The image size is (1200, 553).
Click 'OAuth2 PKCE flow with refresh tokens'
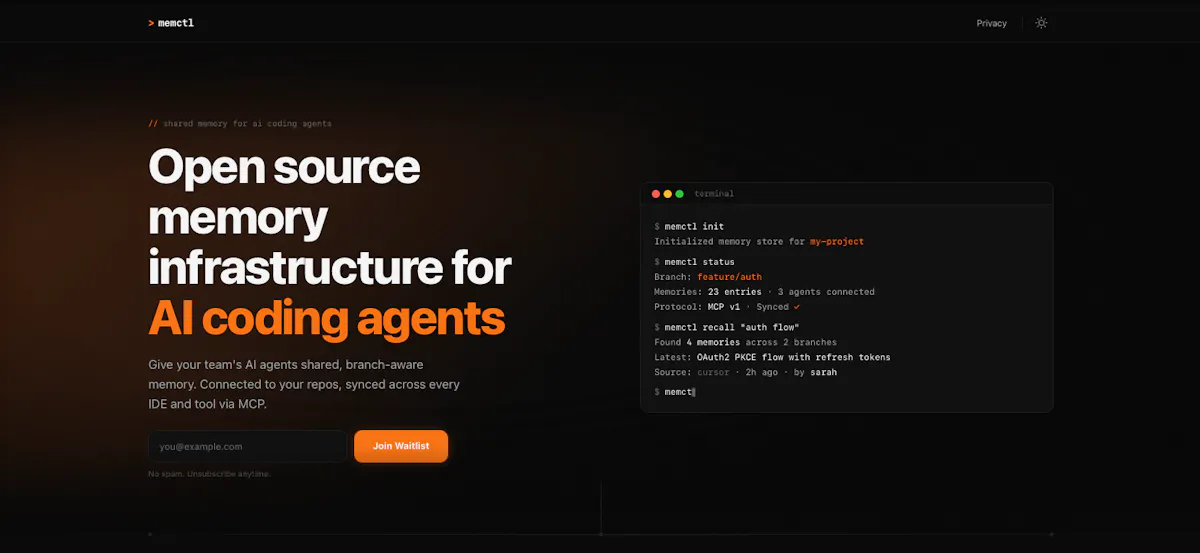click(794, 357)
